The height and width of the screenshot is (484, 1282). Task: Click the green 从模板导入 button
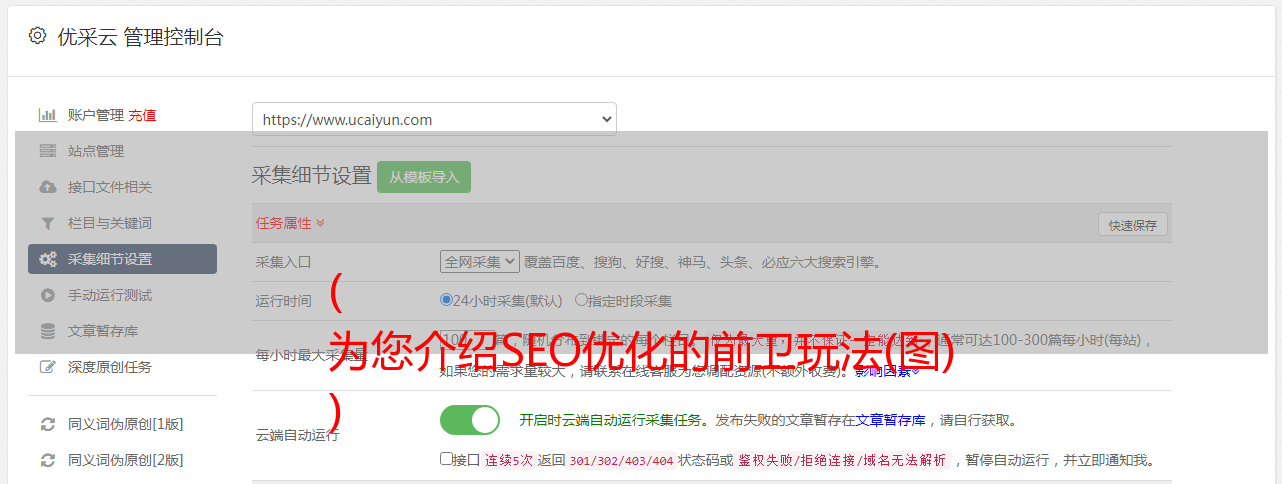coord(424,177)
